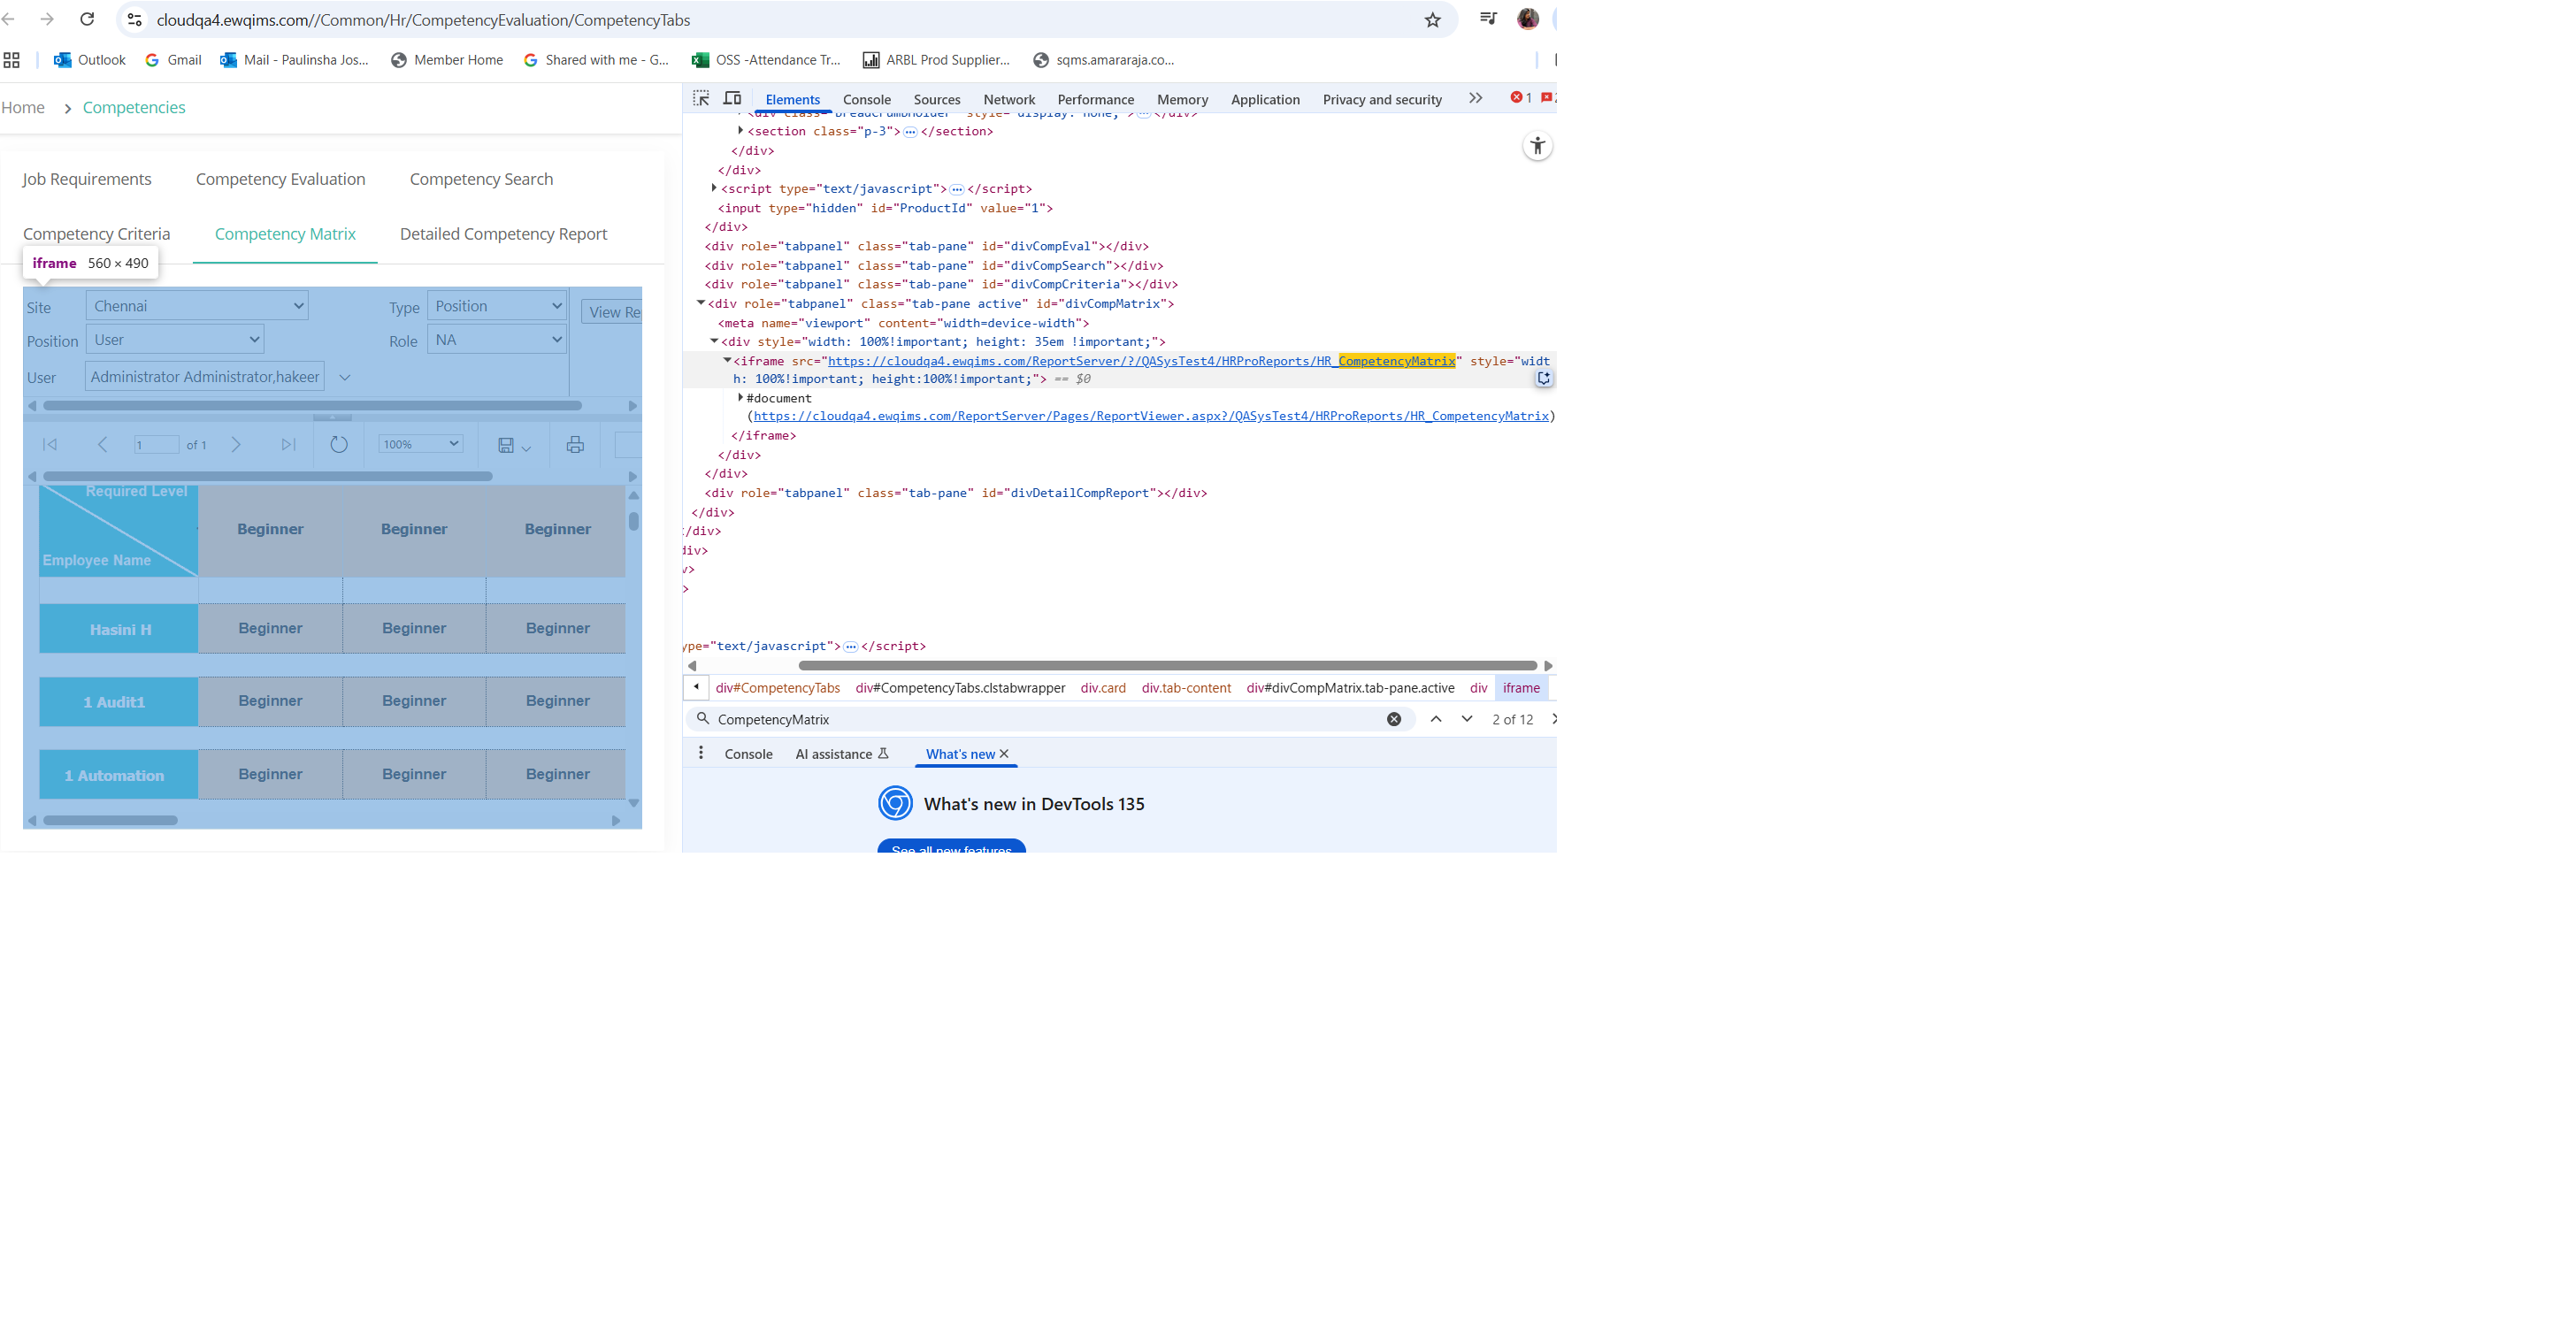Jump to next search match with down chevron
Image resolution: width=2576 pixels, height=1332 pixels.
[x=1466, y=719]
